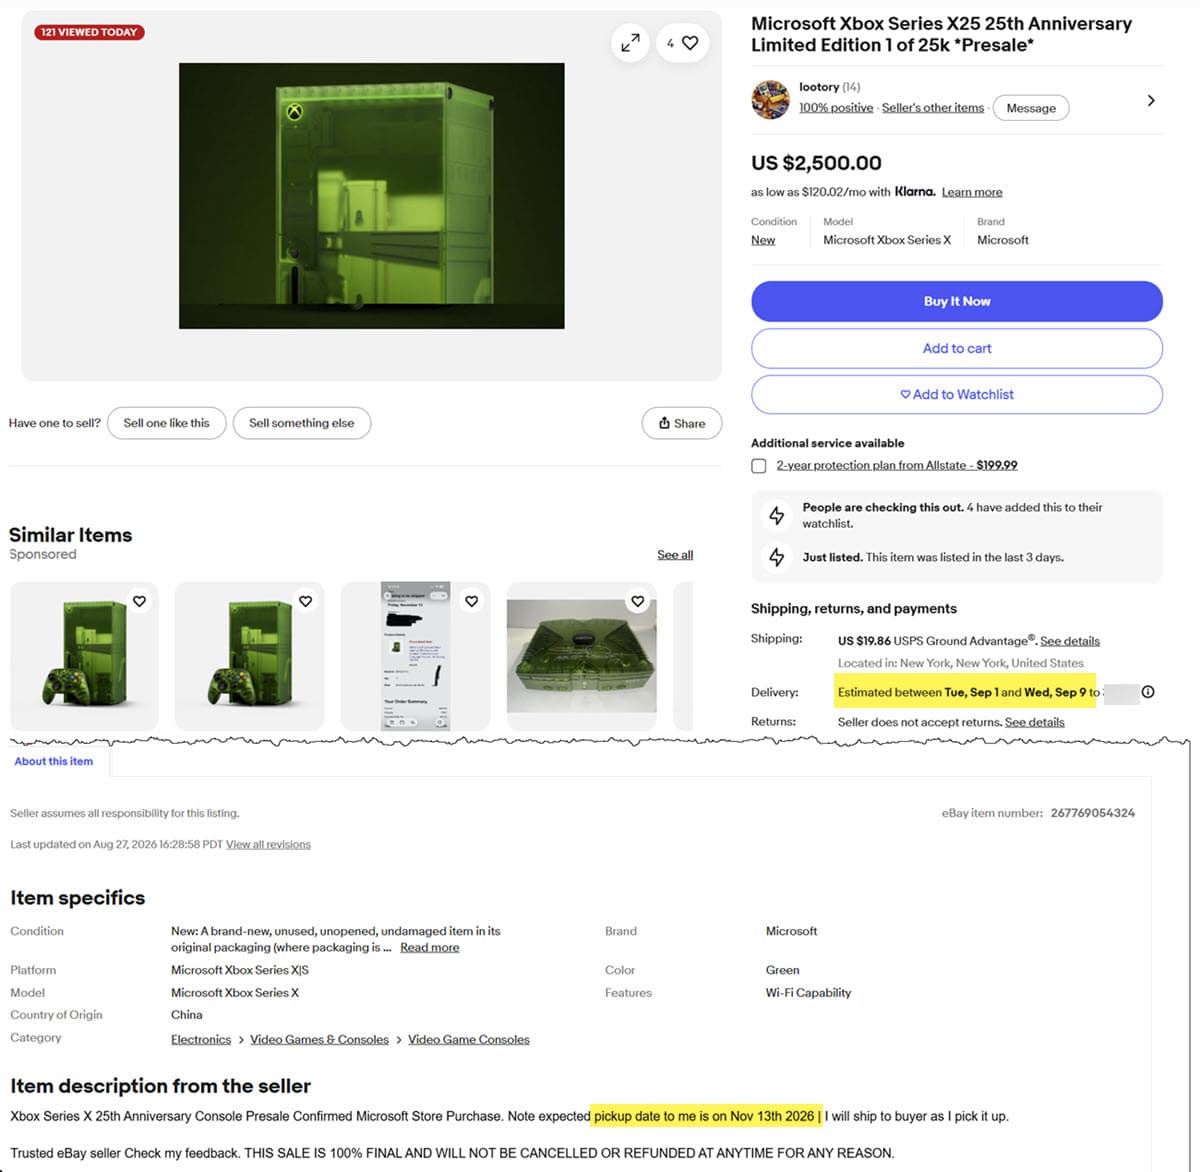Expand the product image to fullscreen
The image size is (1200, 1172).
click(630, 43)
